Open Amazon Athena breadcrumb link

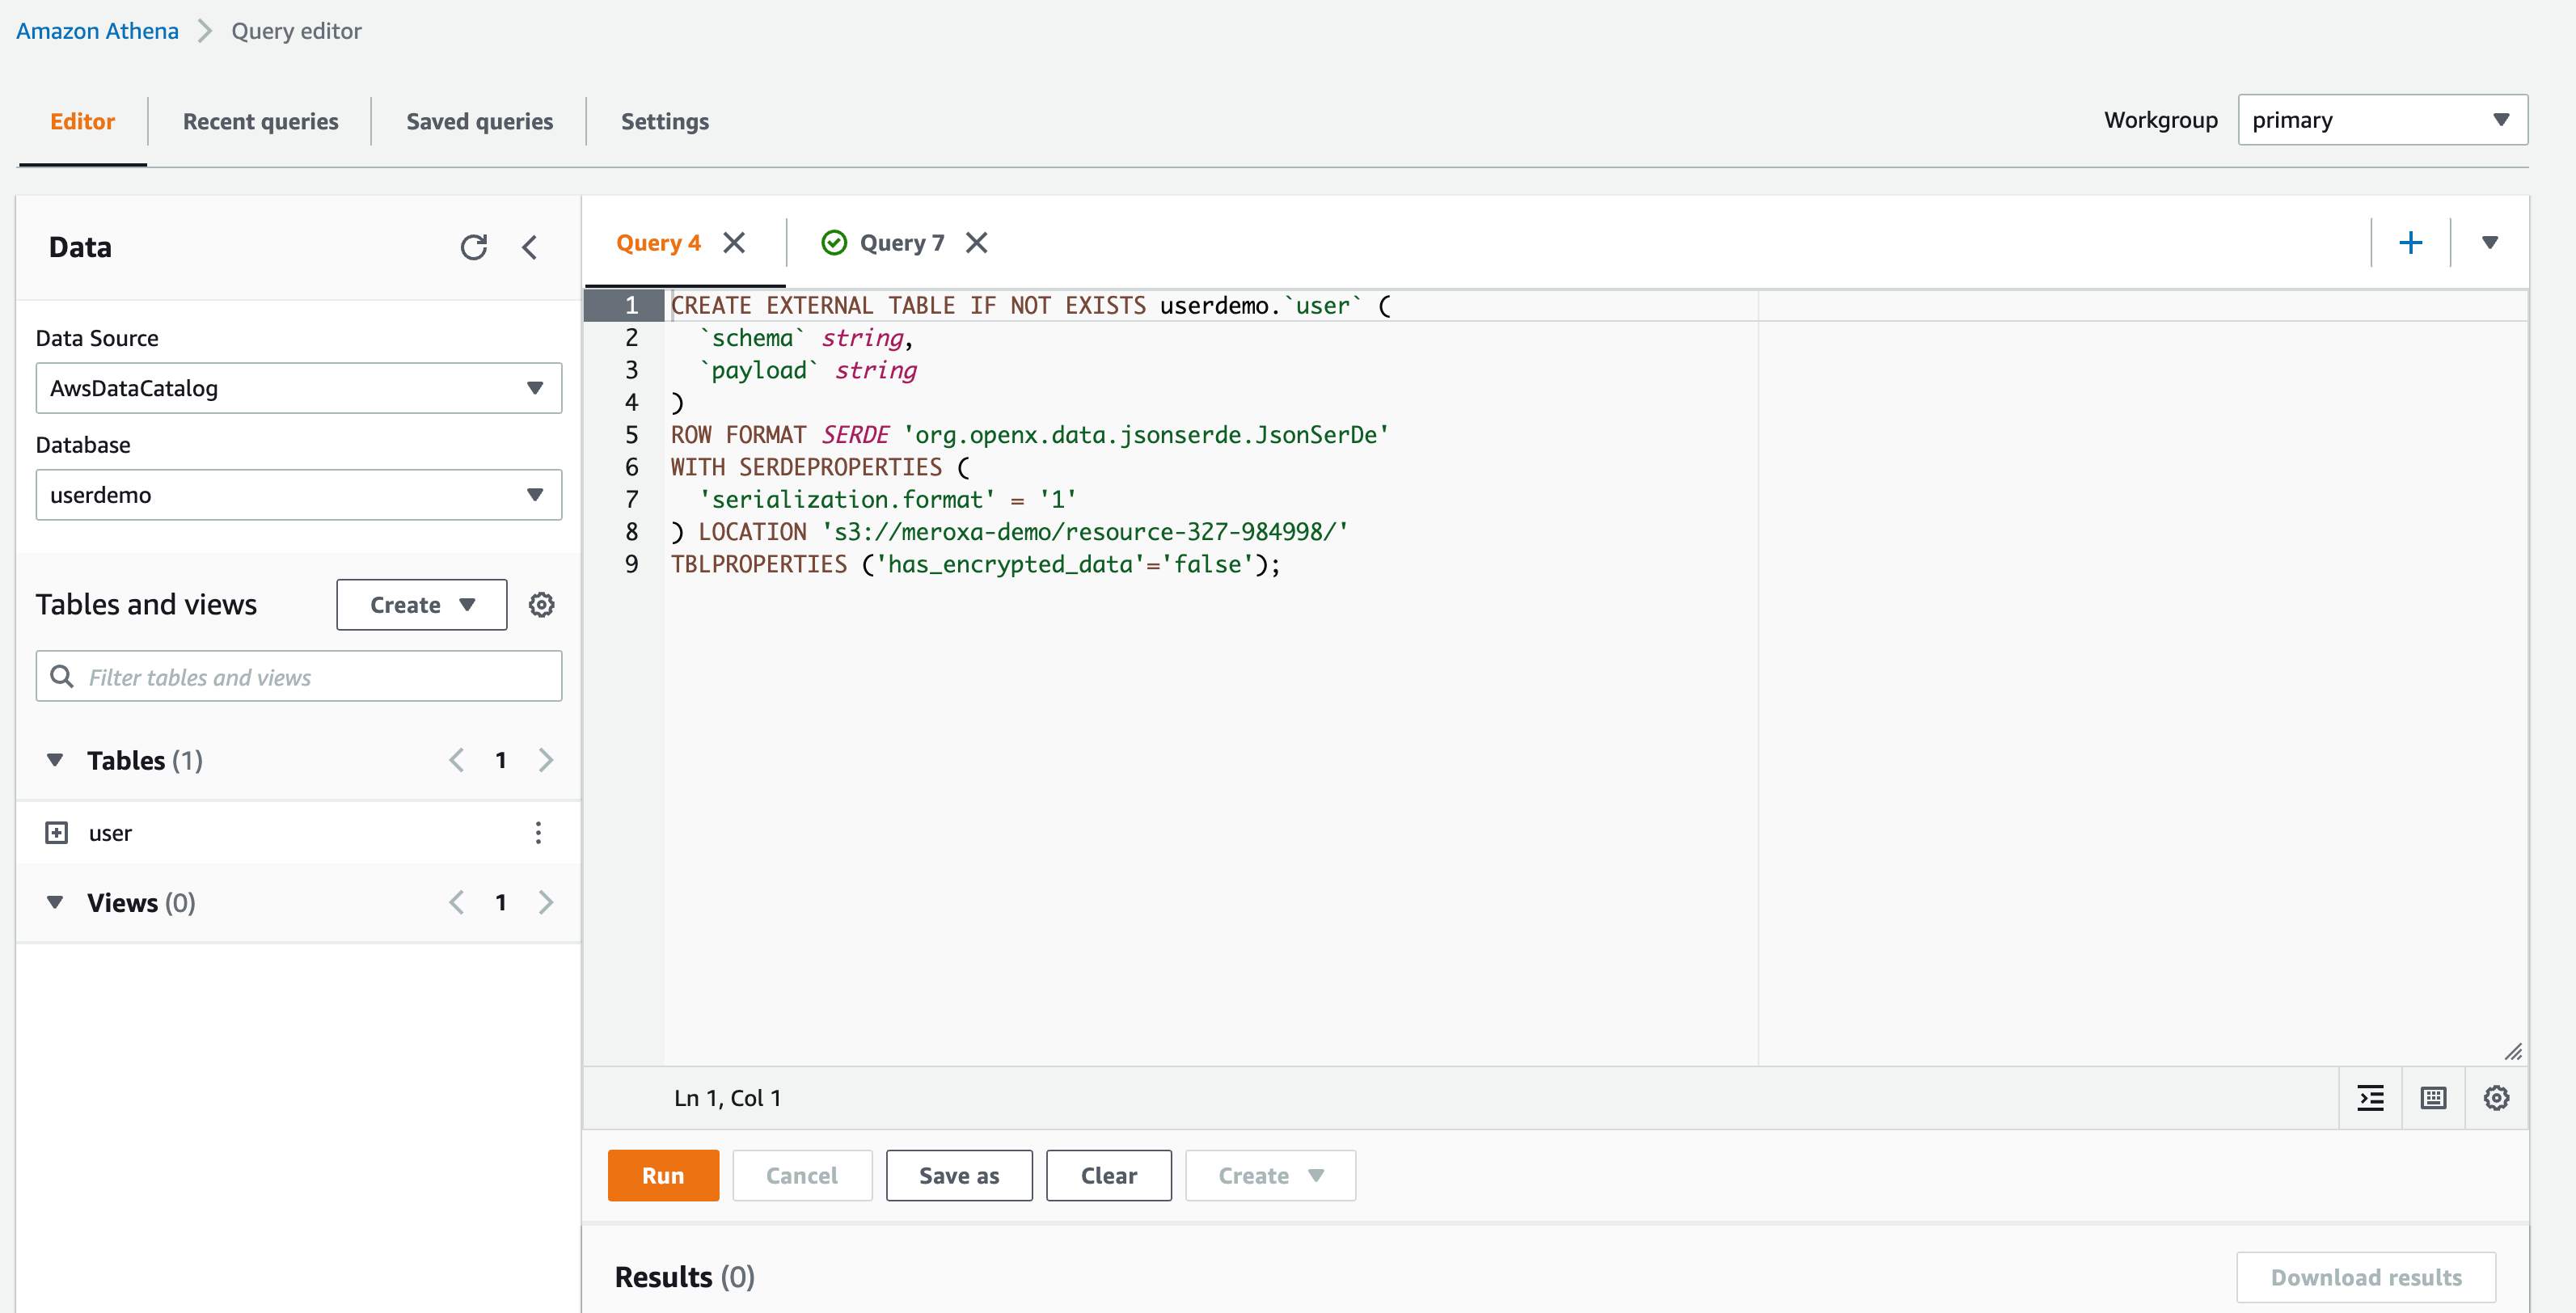[x=96, y=30]
